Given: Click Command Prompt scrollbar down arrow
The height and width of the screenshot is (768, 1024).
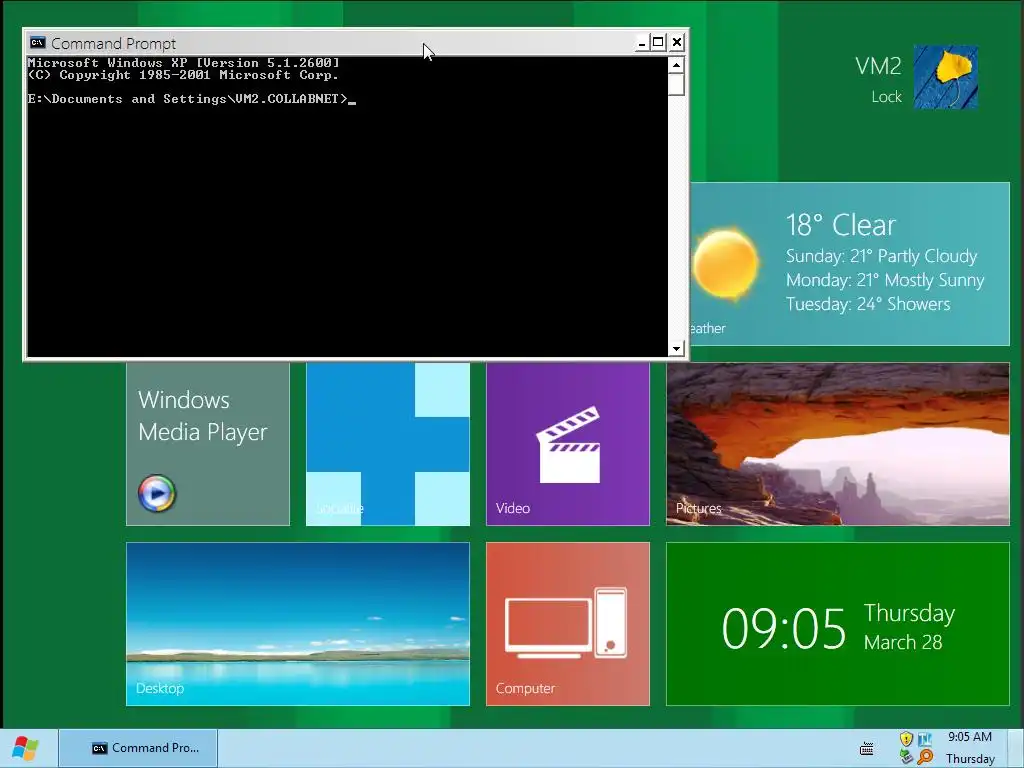Looking at the screenshot, I should point(676,349).
